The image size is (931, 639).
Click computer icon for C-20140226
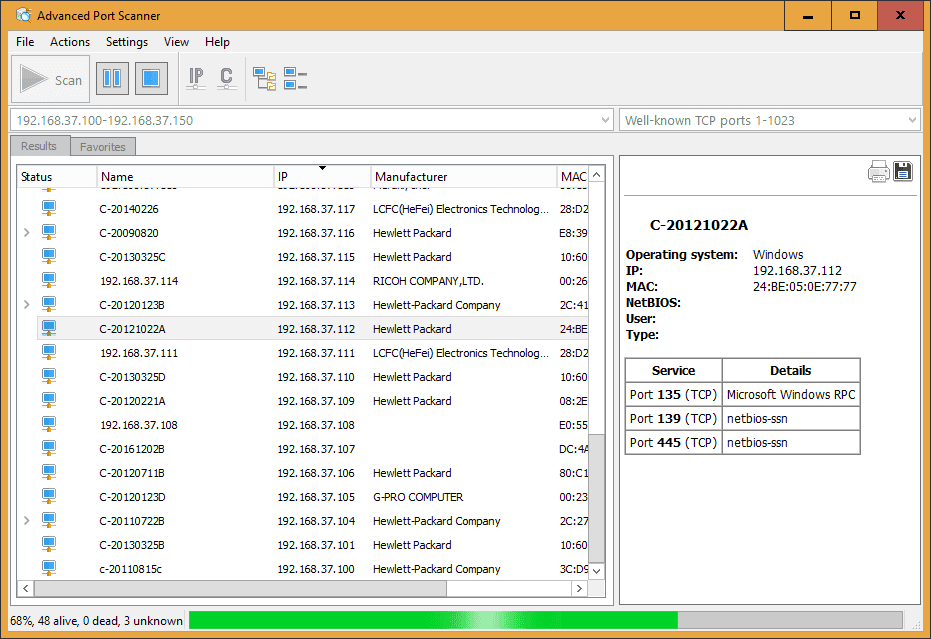49,209
